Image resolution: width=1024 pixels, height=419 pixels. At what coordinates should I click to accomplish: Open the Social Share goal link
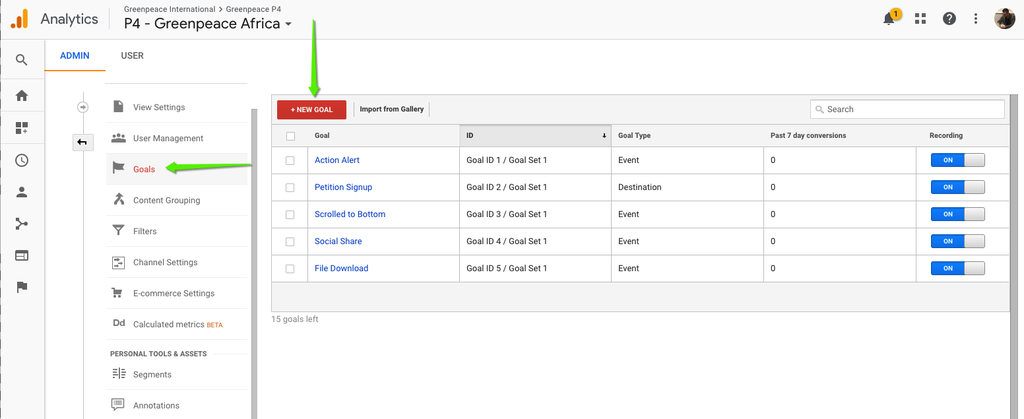click(338, 241)
